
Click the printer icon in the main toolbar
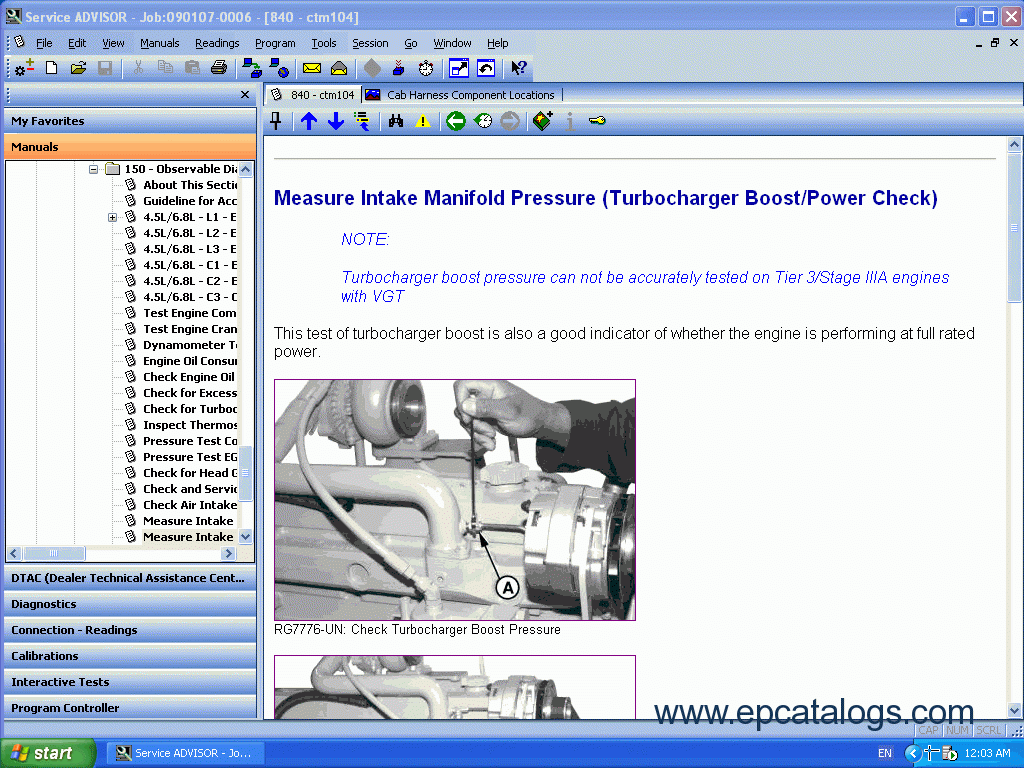219,68
